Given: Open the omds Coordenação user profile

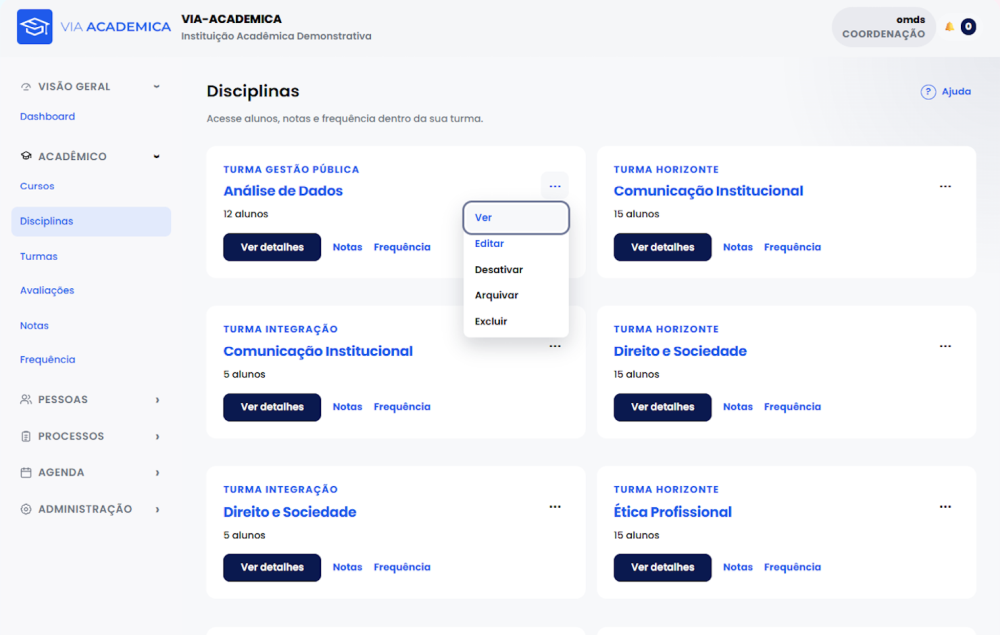Looking at the screenshot, I should click(883, 27).
